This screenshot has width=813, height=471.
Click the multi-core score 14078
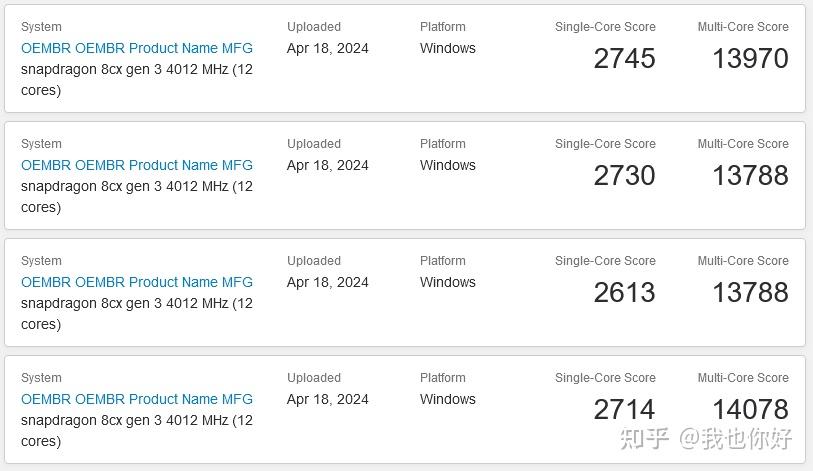tap(750, 410)
